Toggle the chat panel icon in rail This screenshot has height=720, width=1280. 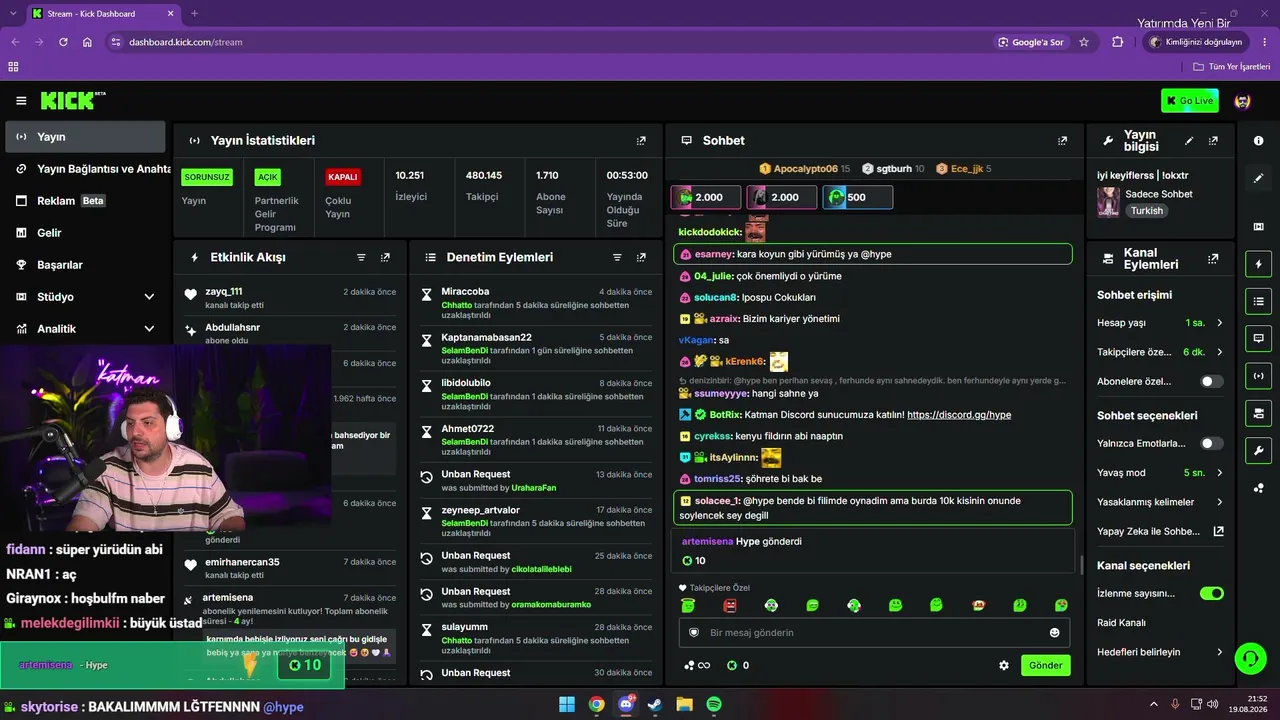click(x=1258, y=338)
